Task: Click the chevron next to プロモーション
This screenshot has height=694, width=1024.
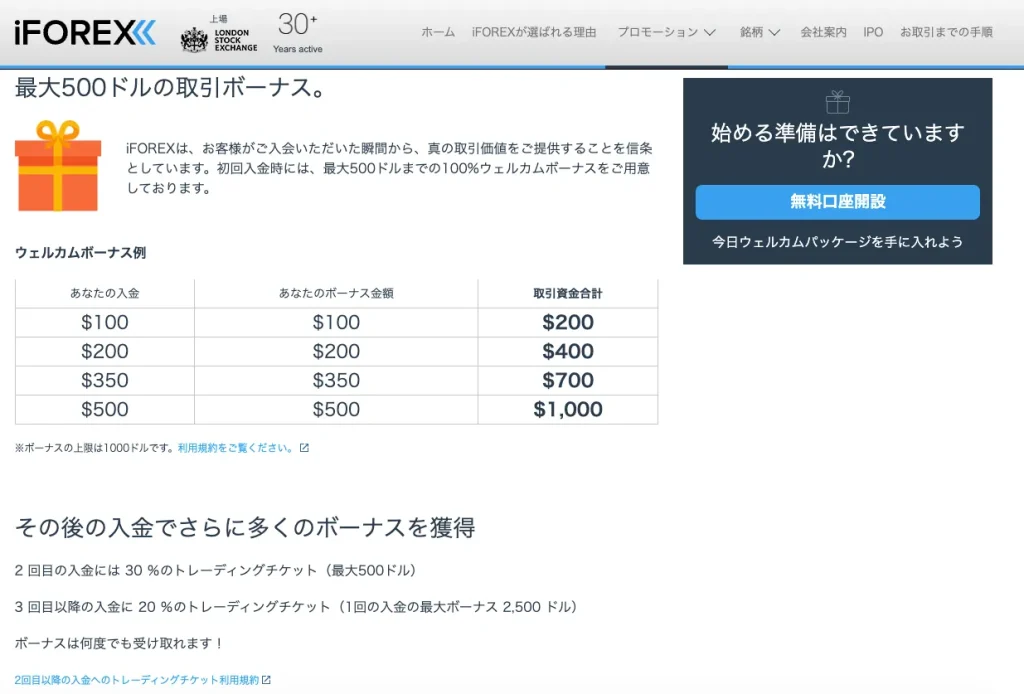Action: (710, 33)
